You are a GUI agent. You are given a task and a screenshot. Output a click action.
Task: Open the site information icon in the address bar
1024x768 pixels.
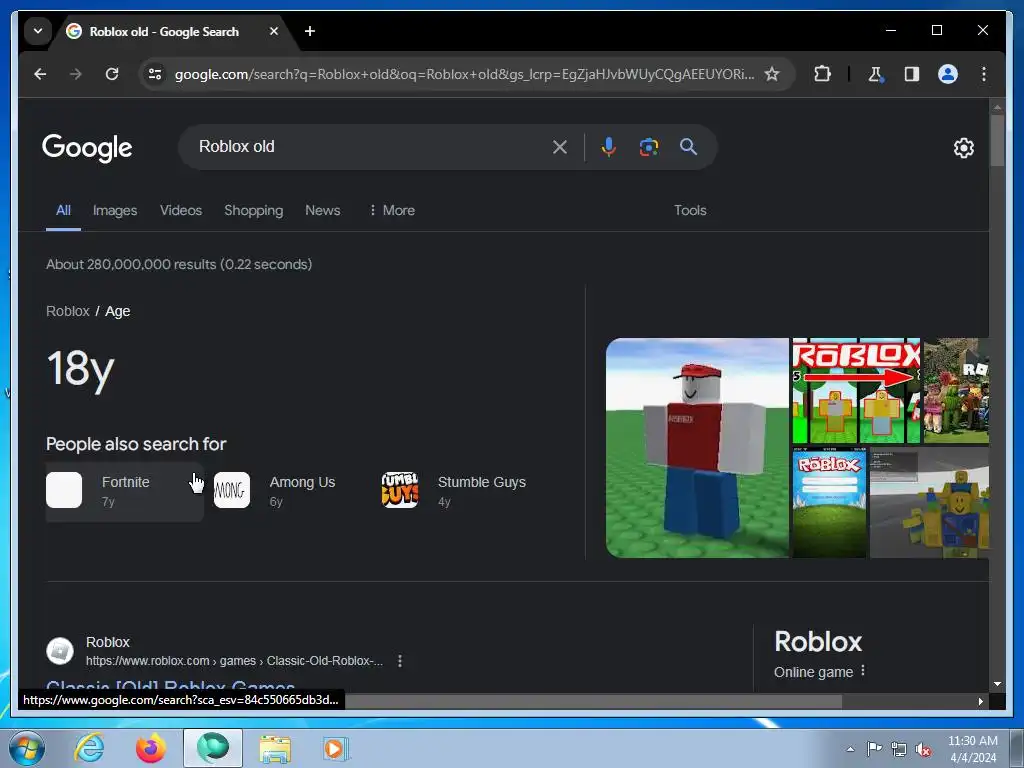tap(155, 74)
